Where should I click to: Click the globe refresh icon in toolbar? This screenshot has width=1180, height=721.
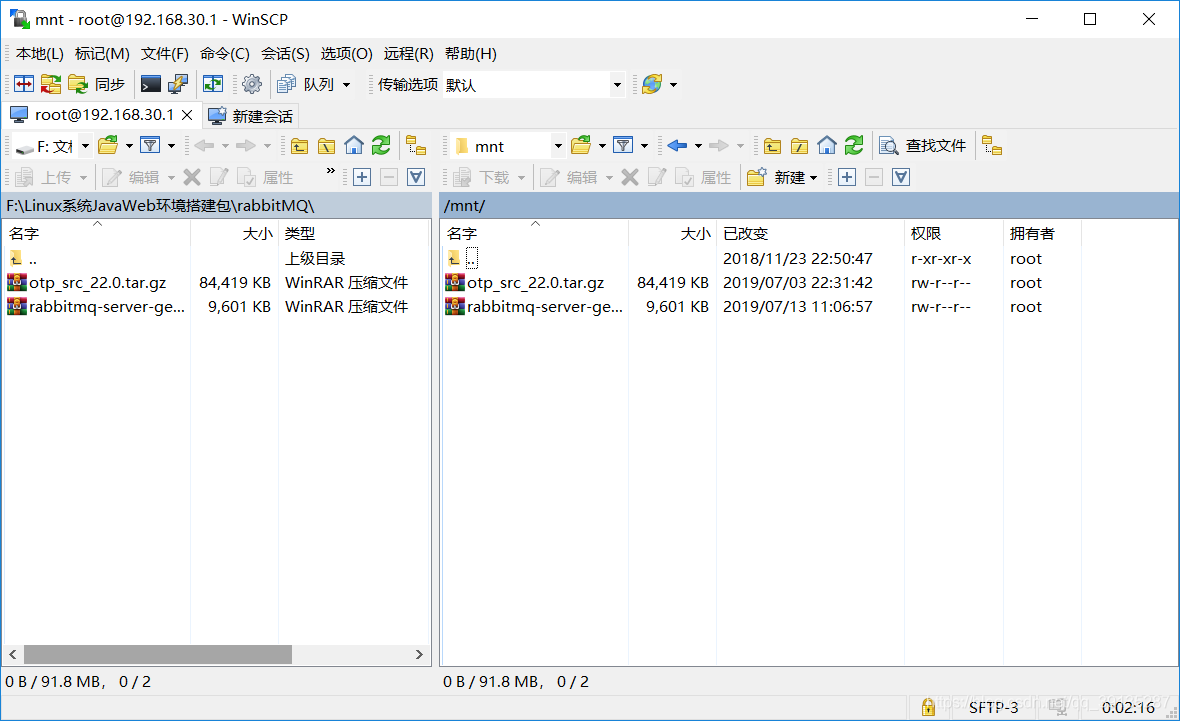652,84
